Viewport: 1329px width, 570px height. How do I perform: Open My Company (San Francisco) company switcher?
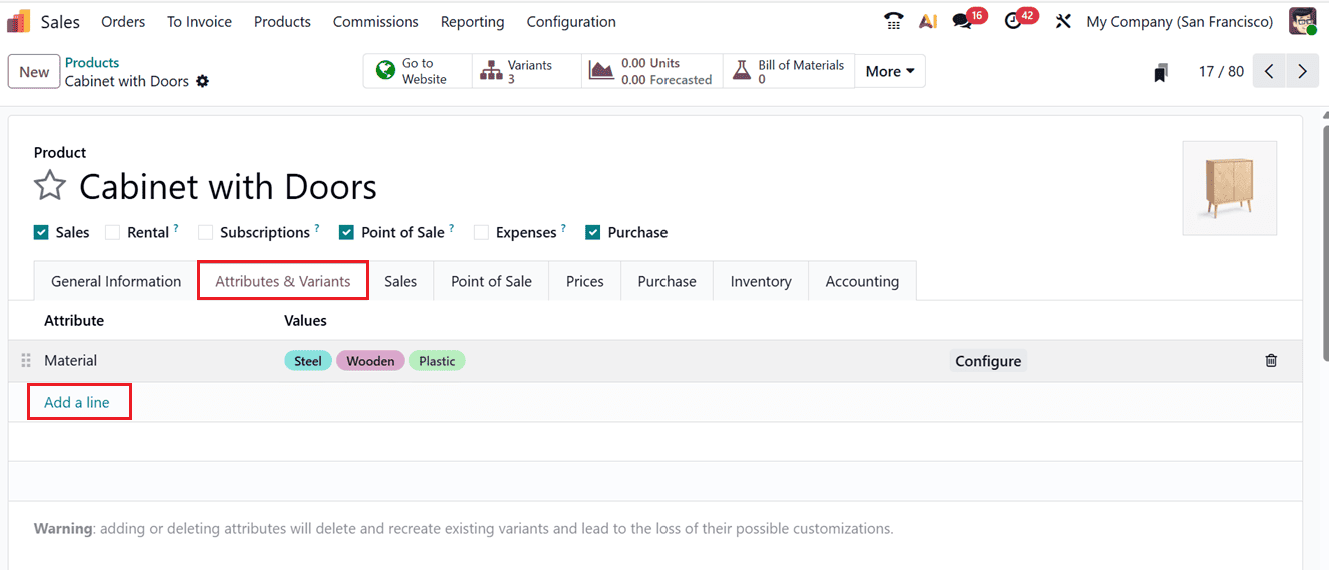tap(1179, 21)
